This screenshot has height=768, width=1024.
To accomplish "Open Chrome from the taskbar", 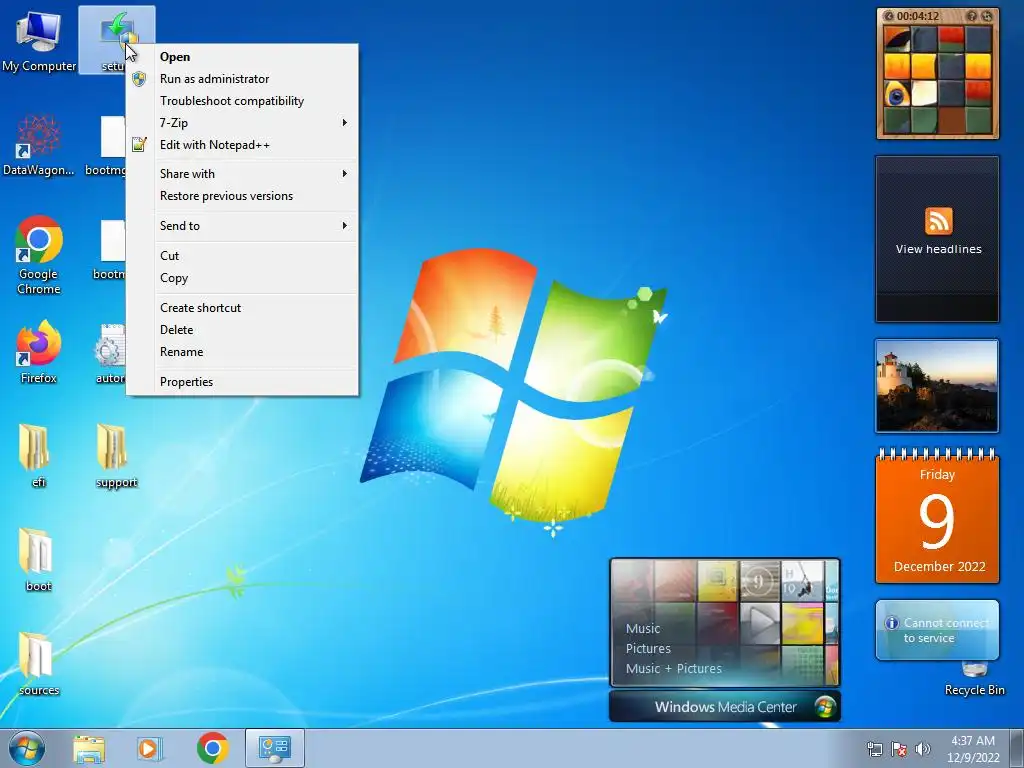I will (x=212, y=748).
